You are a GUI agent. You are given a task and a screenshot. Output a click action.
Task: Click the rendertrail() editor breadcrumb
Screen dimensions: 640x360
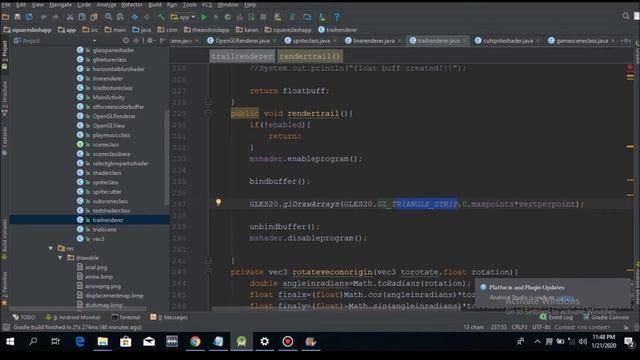310,56
